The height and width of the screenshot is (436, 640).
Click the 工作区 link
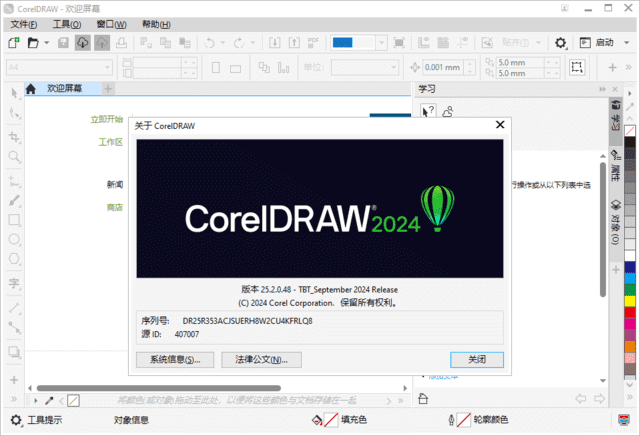point(111,142)
